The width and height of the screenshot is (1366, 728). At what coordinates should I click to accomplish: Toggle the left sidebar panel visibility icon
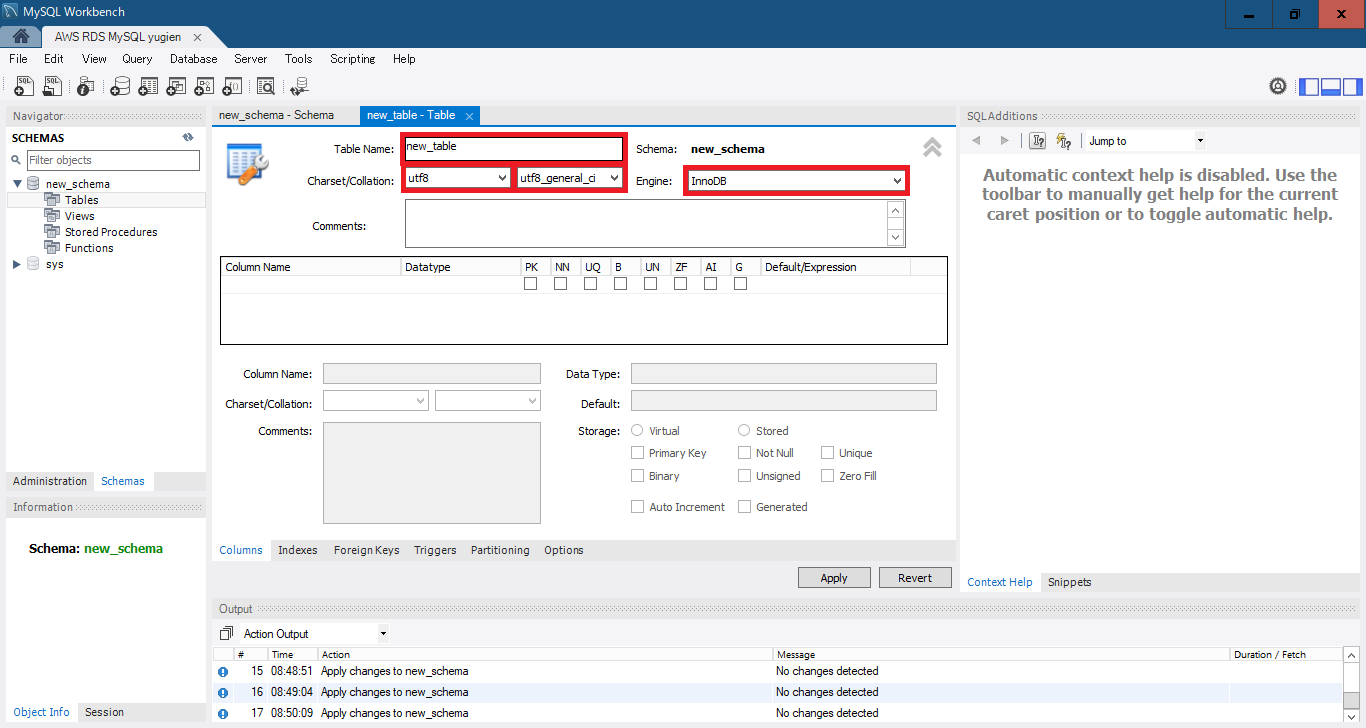(1309, 86)
